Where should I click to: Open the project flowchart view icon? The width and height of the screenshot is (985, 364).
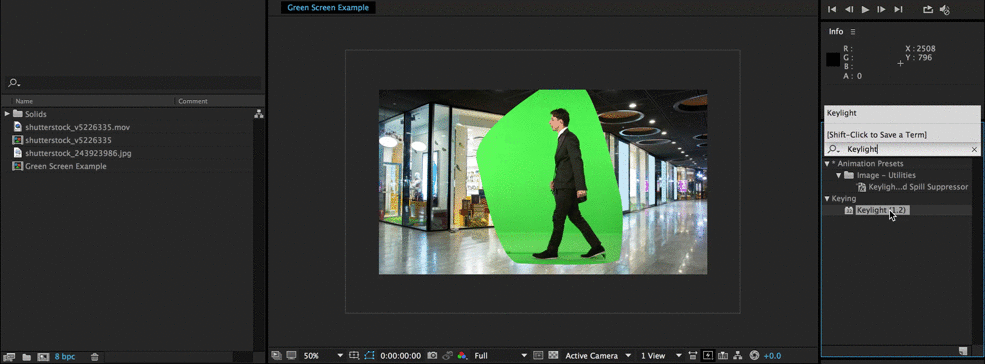[x=258, y=114]
